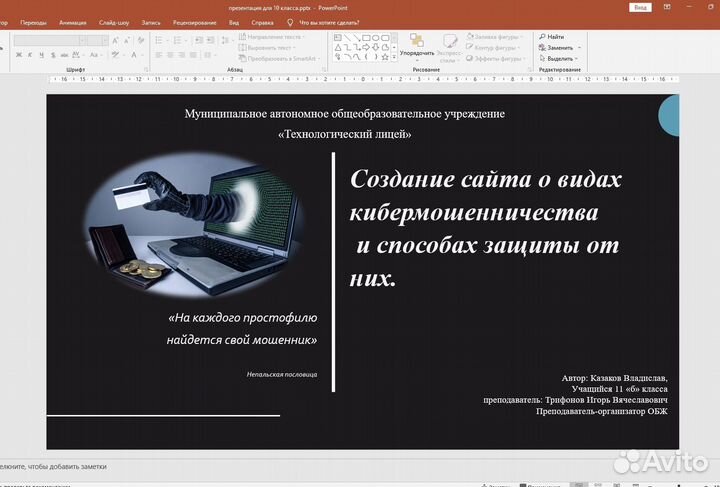Select the elbow arrow connector shape
The width and height of the screenshot is (720, 487).
click(357, 47)
